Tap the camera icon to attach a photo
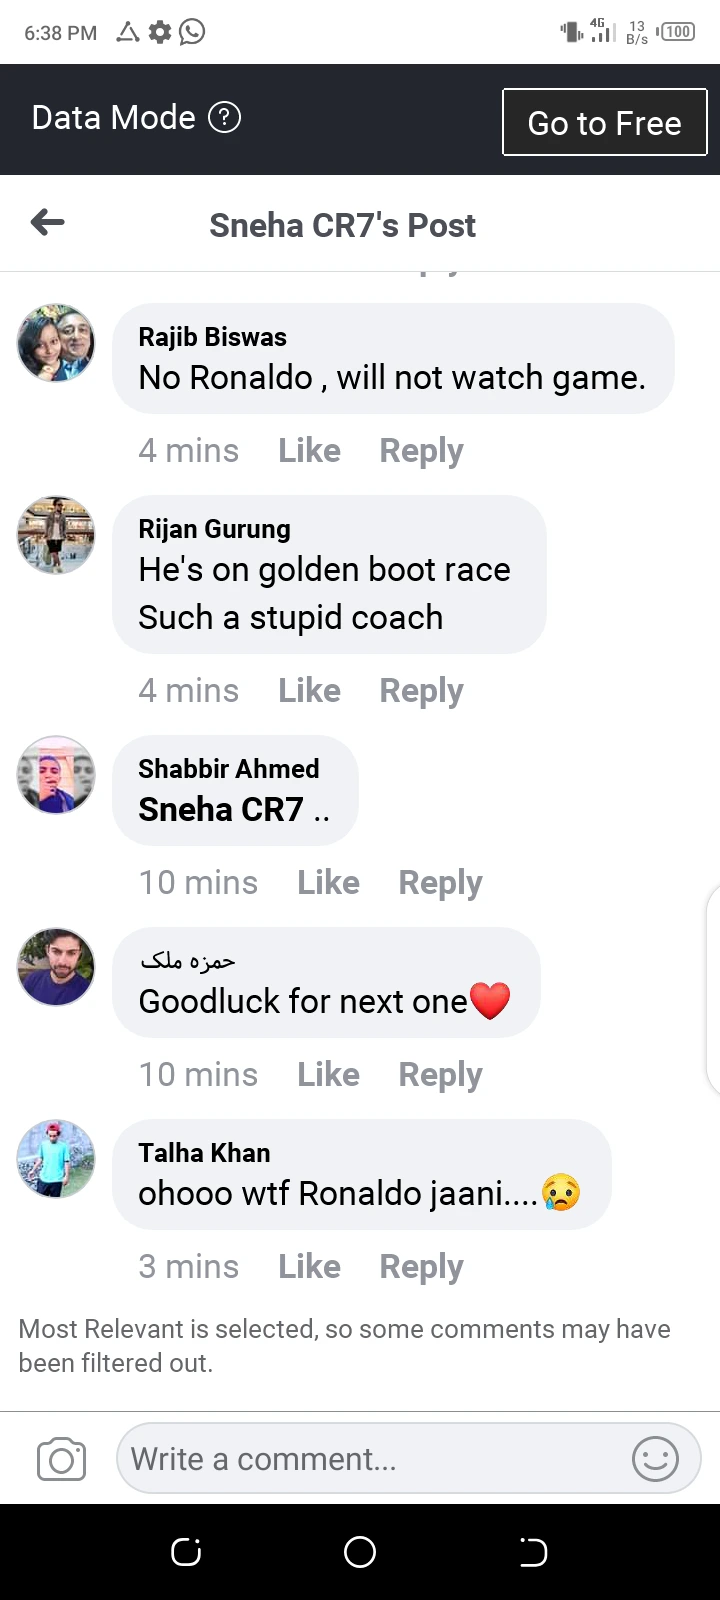Image resolution: width=720 pixels, height=1600 pixels. [61, 1460]
